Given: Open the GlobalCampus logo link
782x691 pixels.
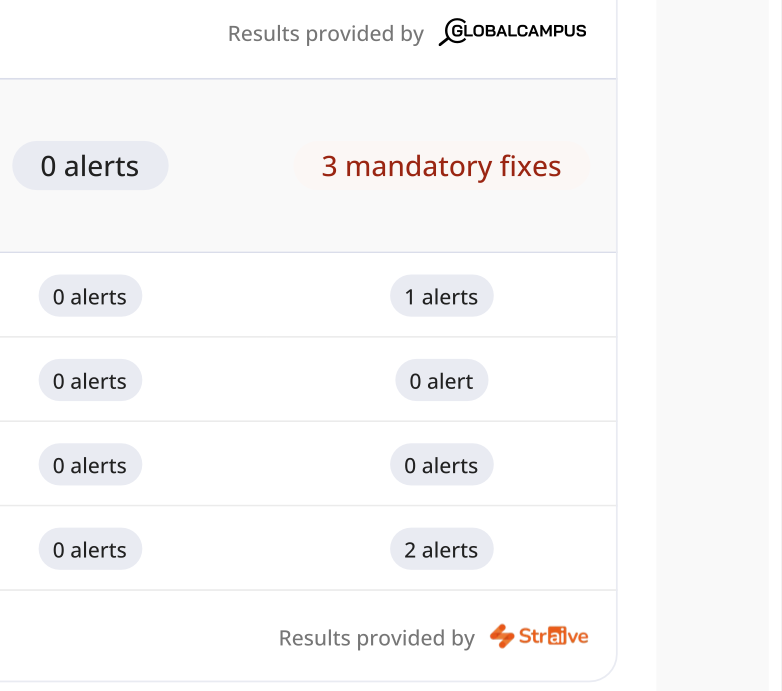Looking at the screenshot, I should (513, 32).
